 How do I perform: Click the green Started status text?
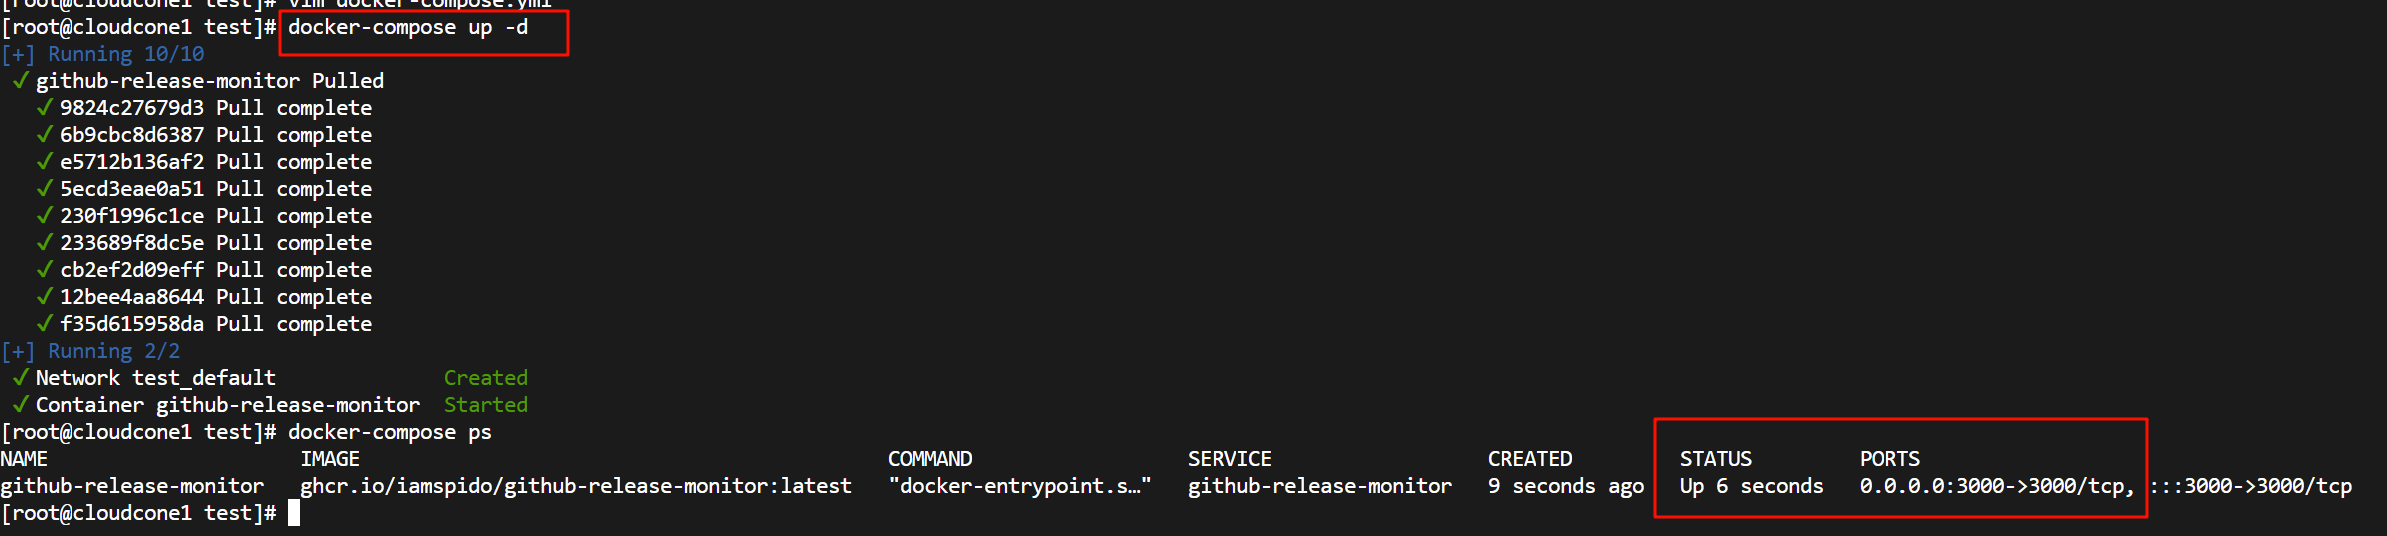[x=486, y=405]
